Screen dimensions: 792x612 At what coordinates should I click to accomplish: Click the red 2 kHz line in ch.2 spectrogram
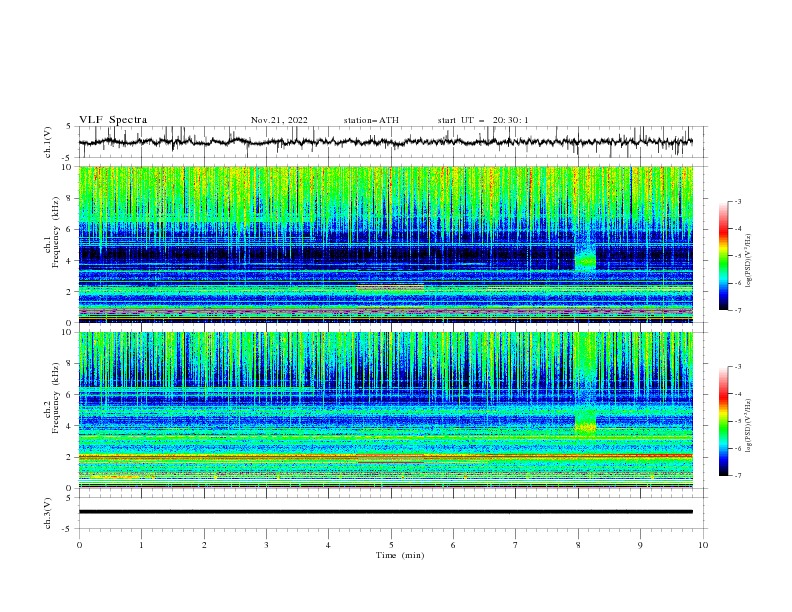point(385,456)
